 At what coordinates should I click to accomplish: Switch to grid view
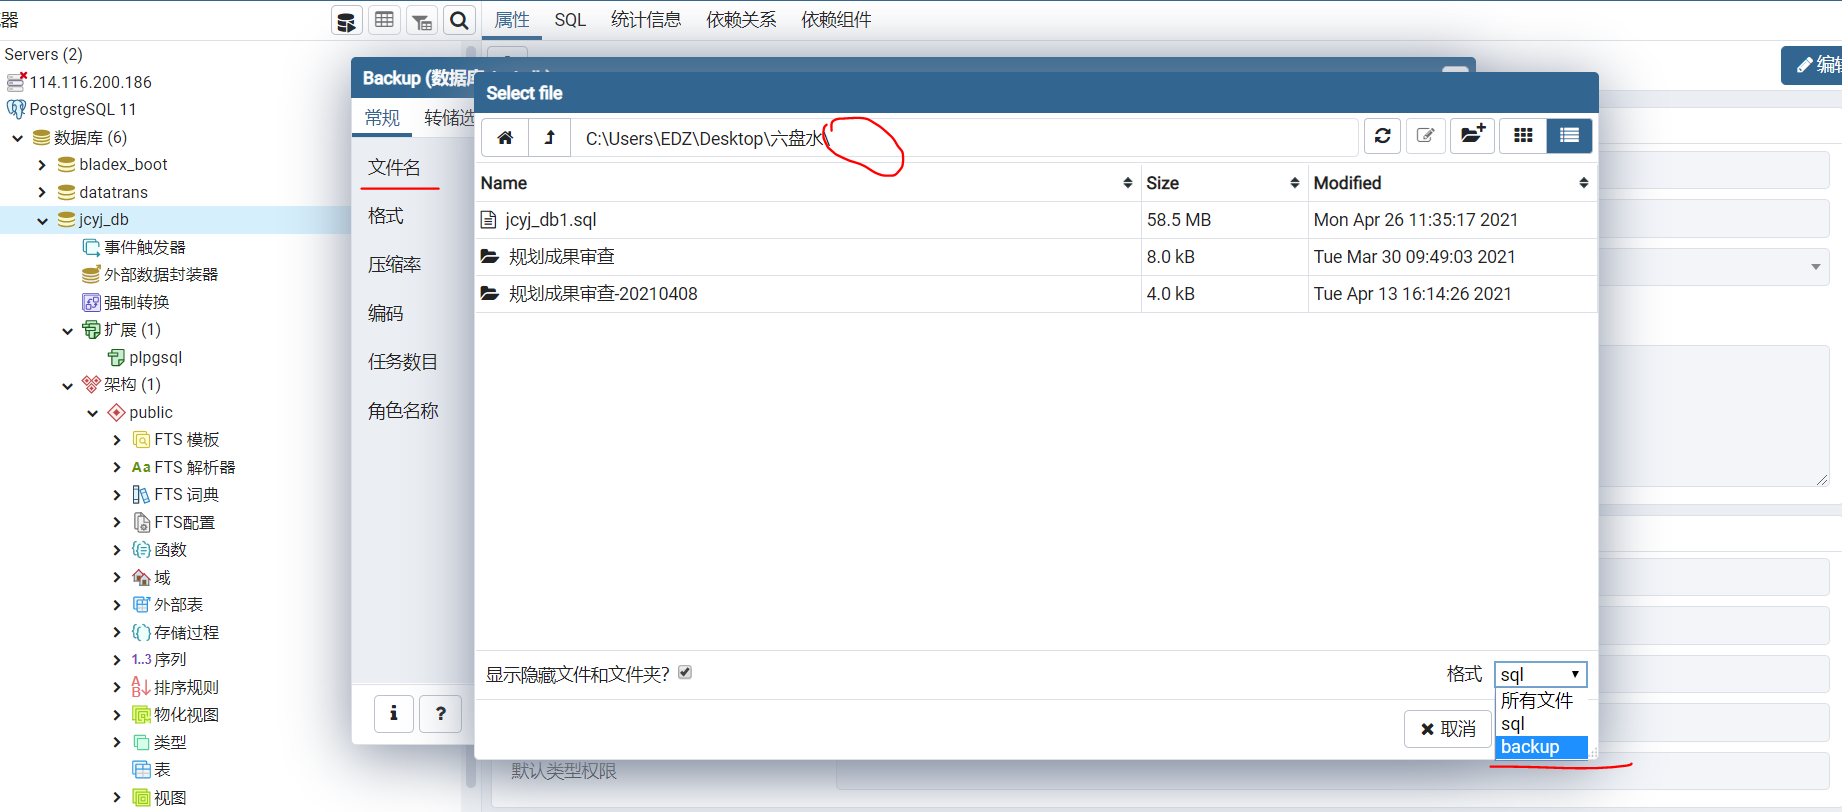(1523, 136)
